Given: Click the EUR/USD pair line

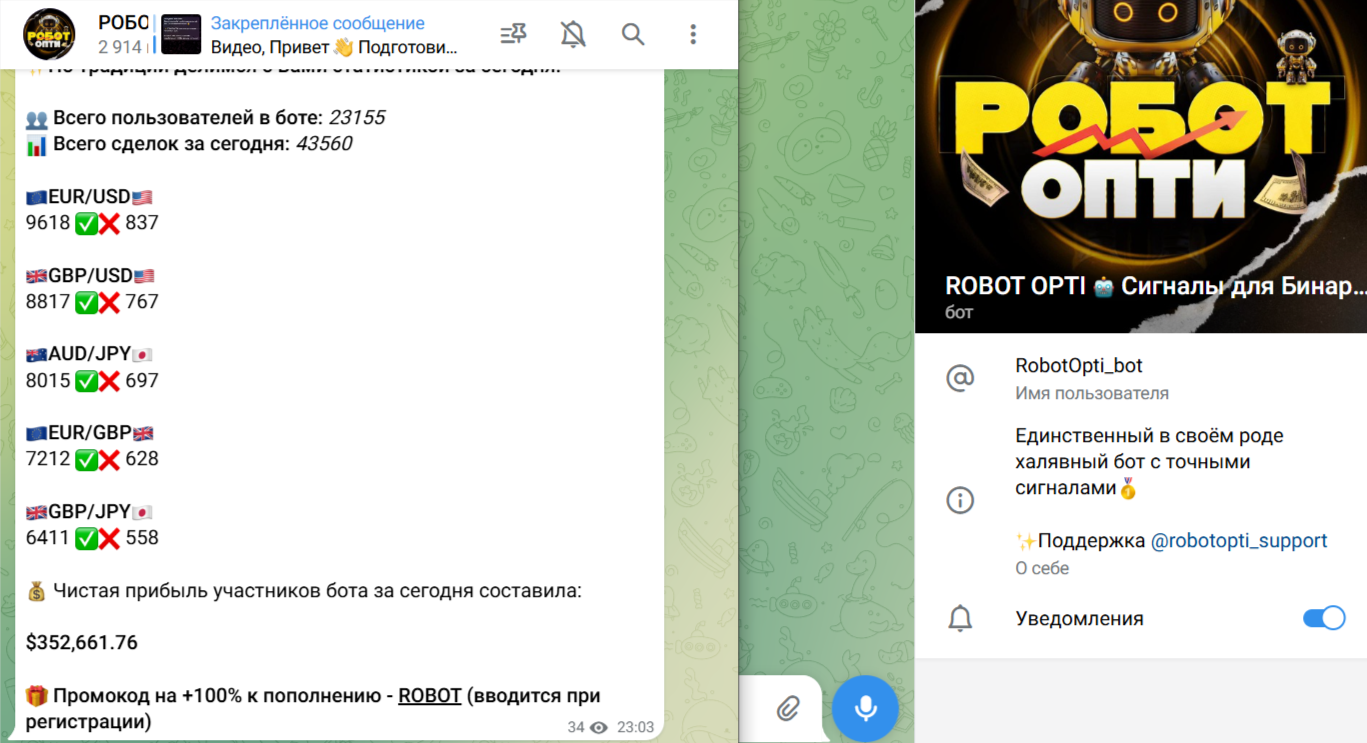Looking at the screenshot, I should click(x=89, y=197).
